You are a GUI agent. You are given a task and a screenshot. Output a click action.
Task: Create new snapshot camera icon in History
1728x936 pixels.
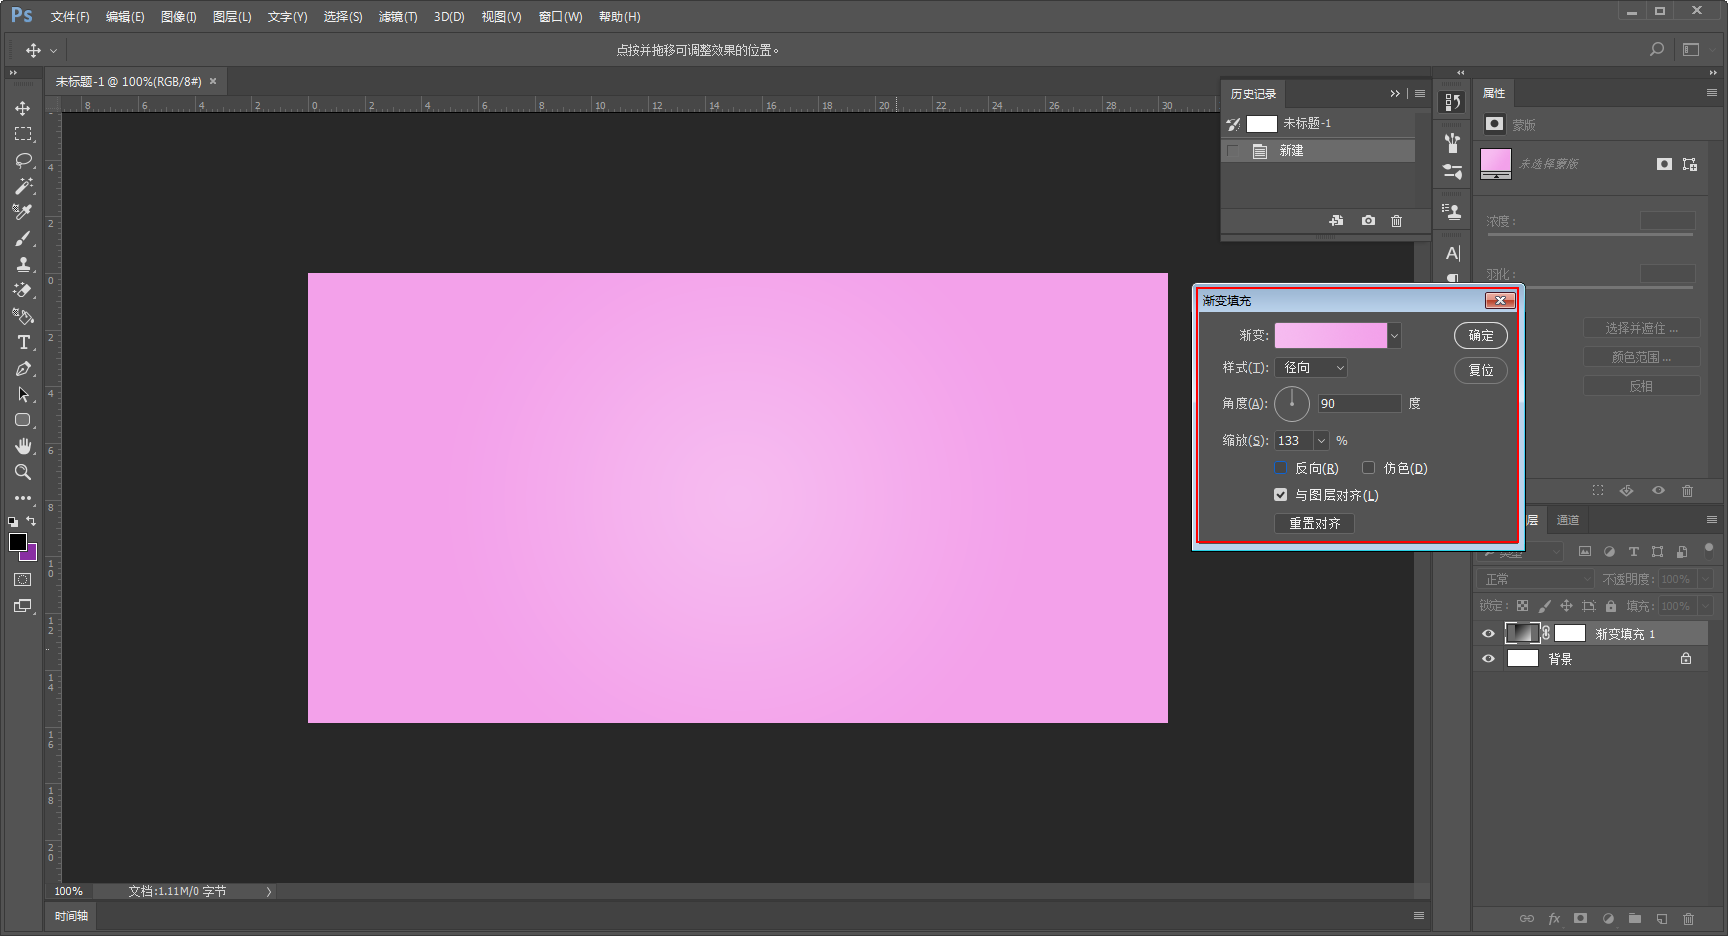coord(1368,221)
